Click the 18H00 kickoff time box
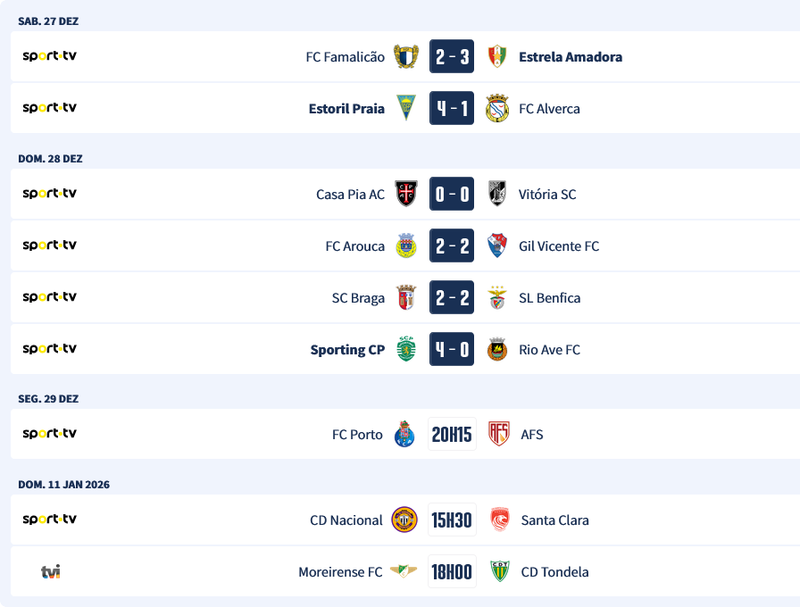 [x=452, y=572]
